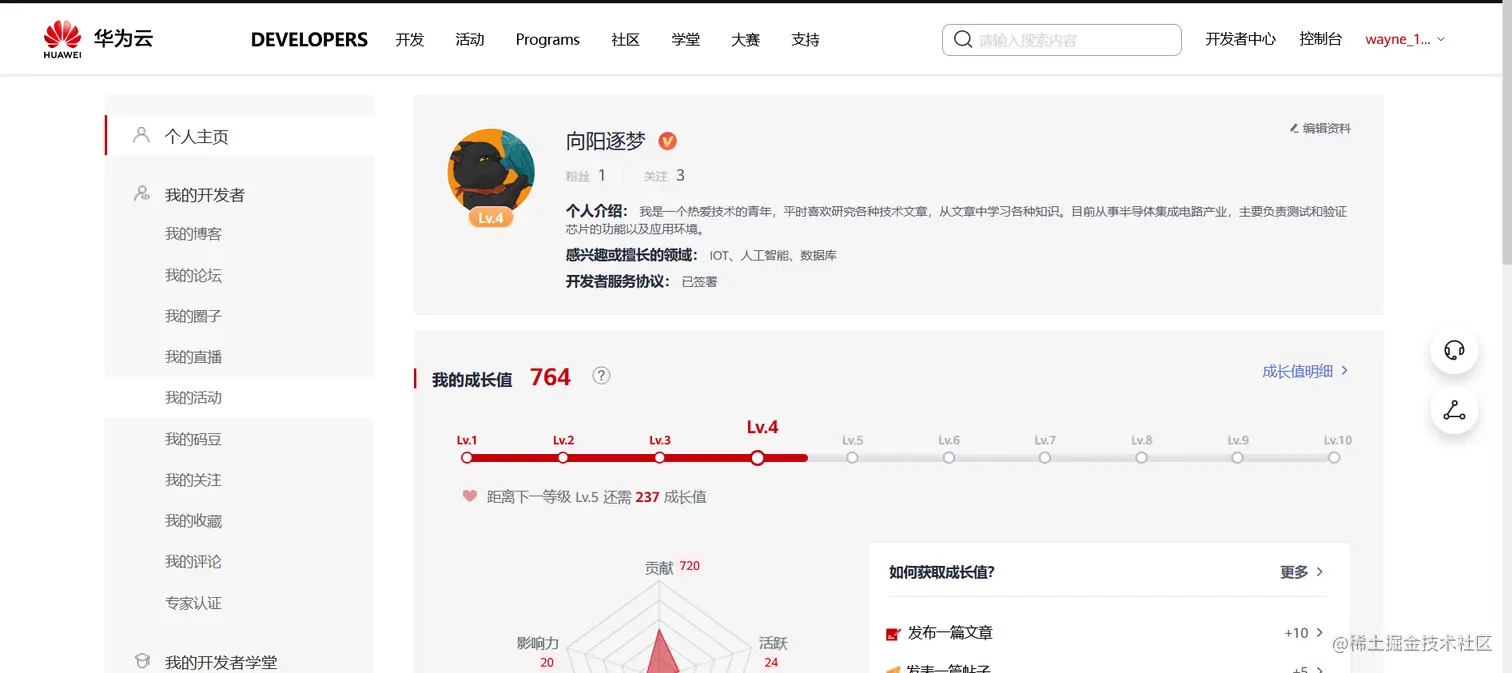Image resolution: width=1512 pixels, height=673 pixels.
Task: Click the user avatar image
Action: click(x=490, y=171)
